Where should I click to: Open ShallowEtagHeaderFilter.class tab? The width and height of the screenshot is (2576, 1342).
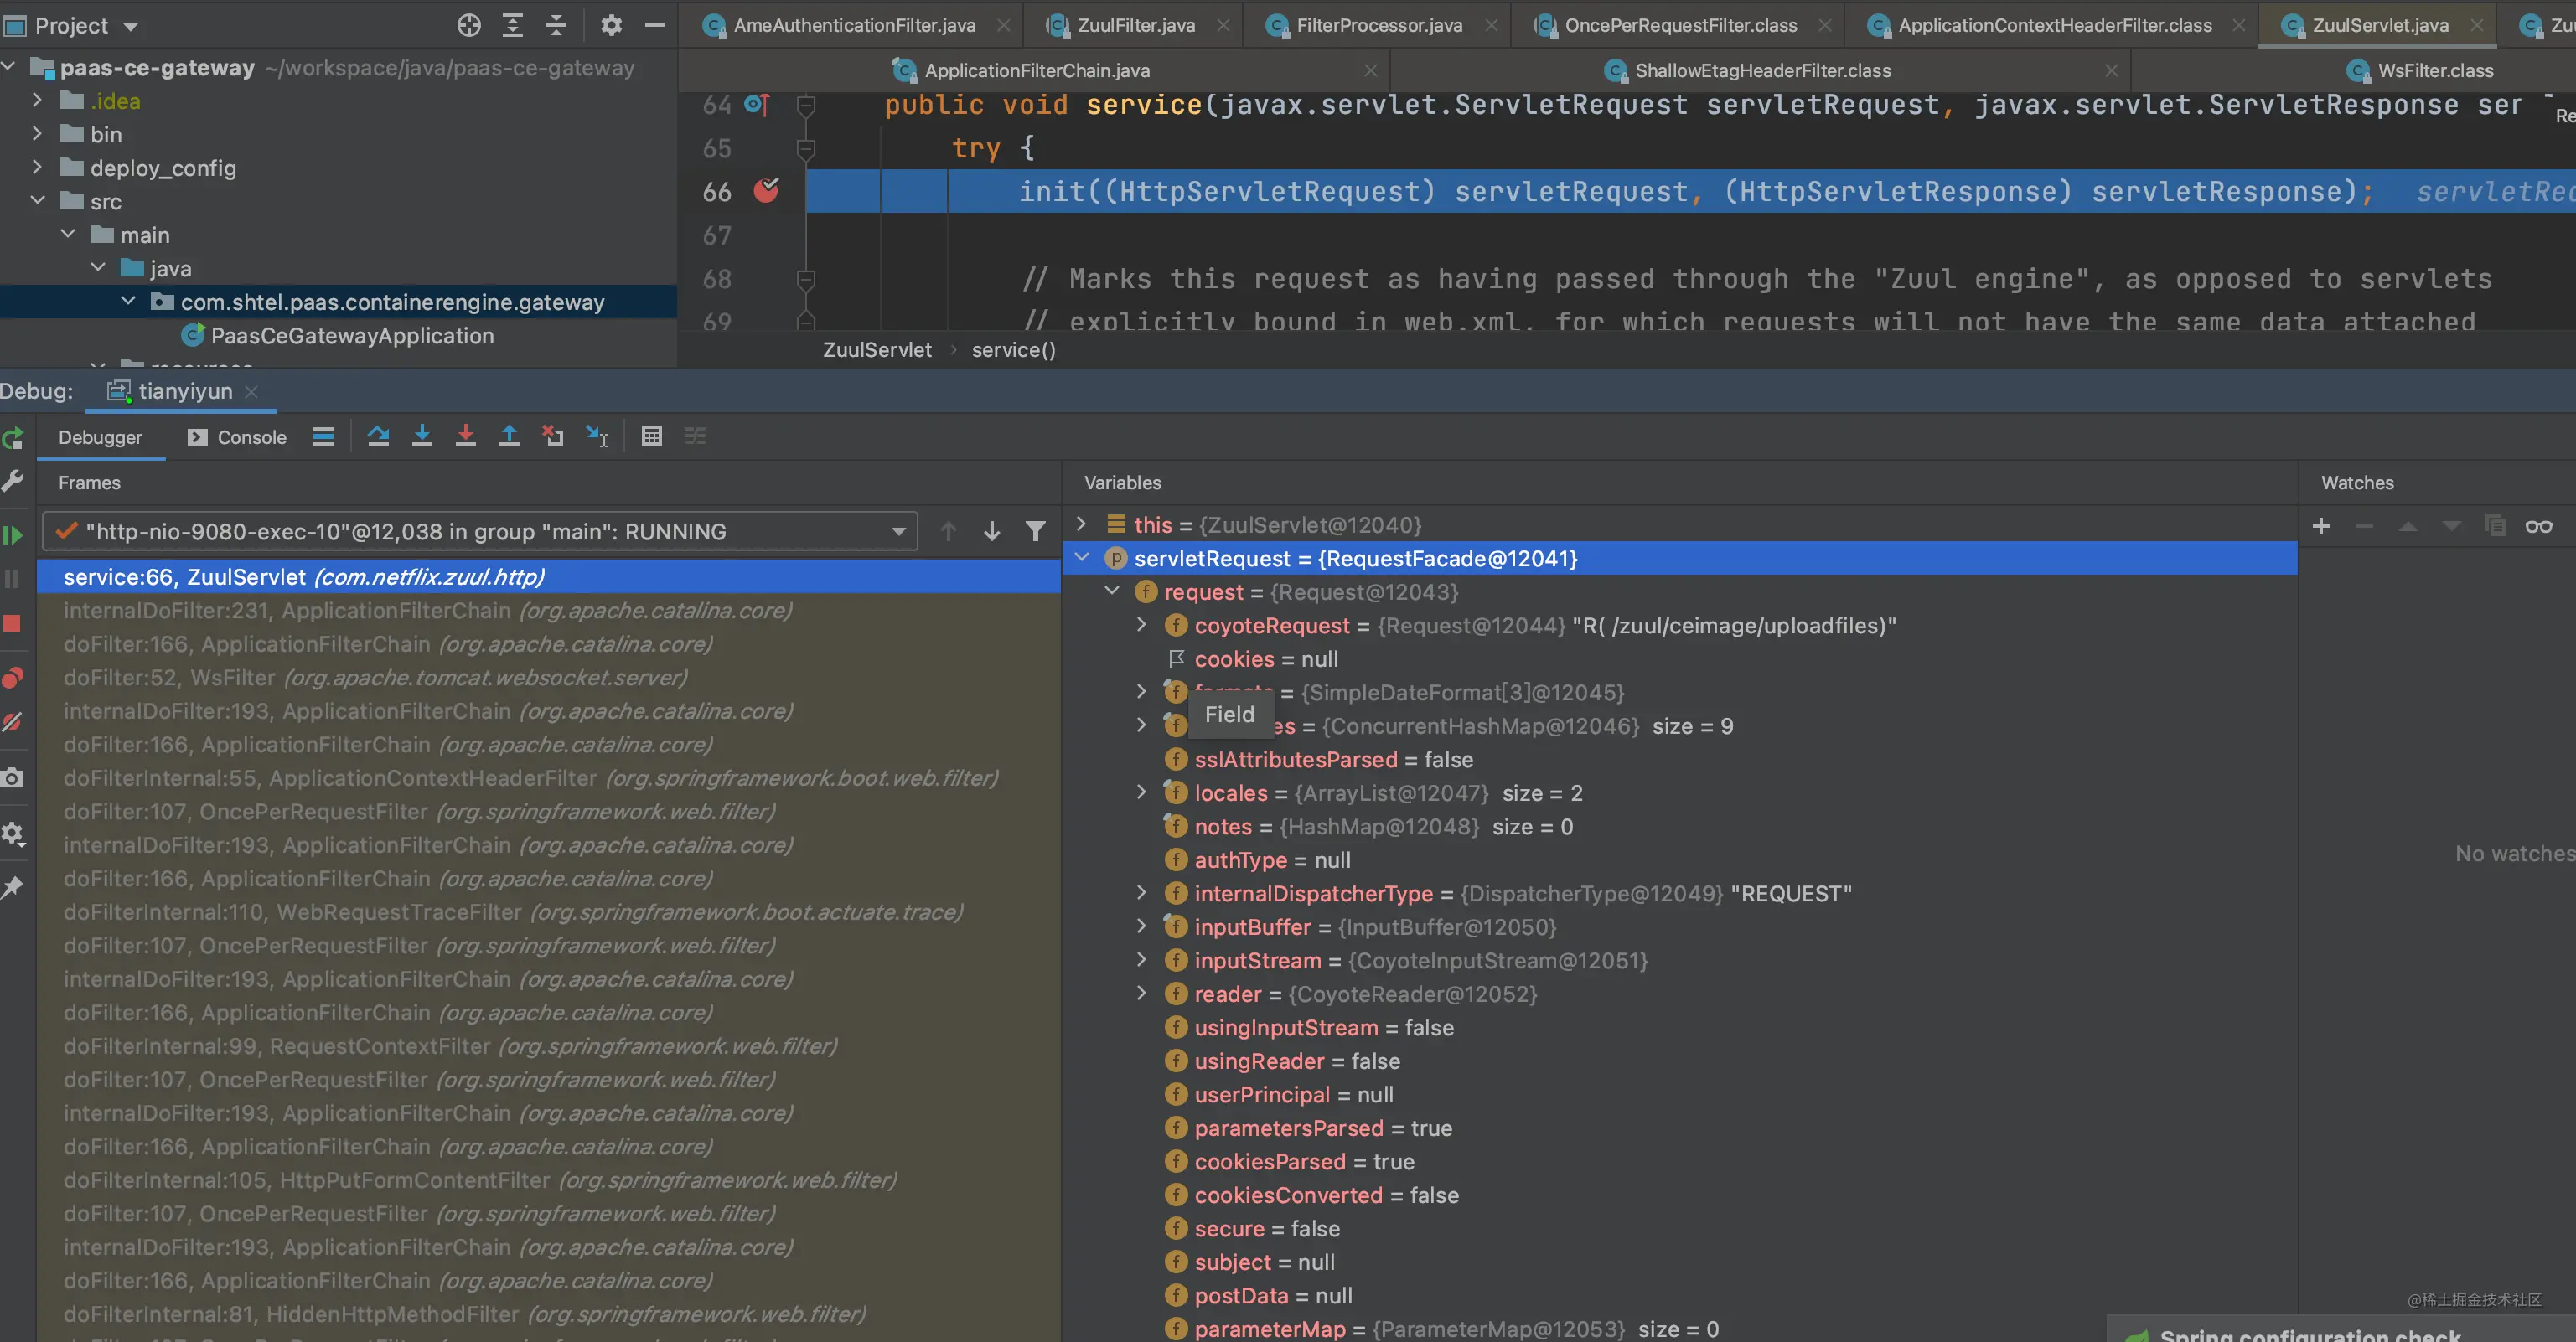coord(1762,71)
